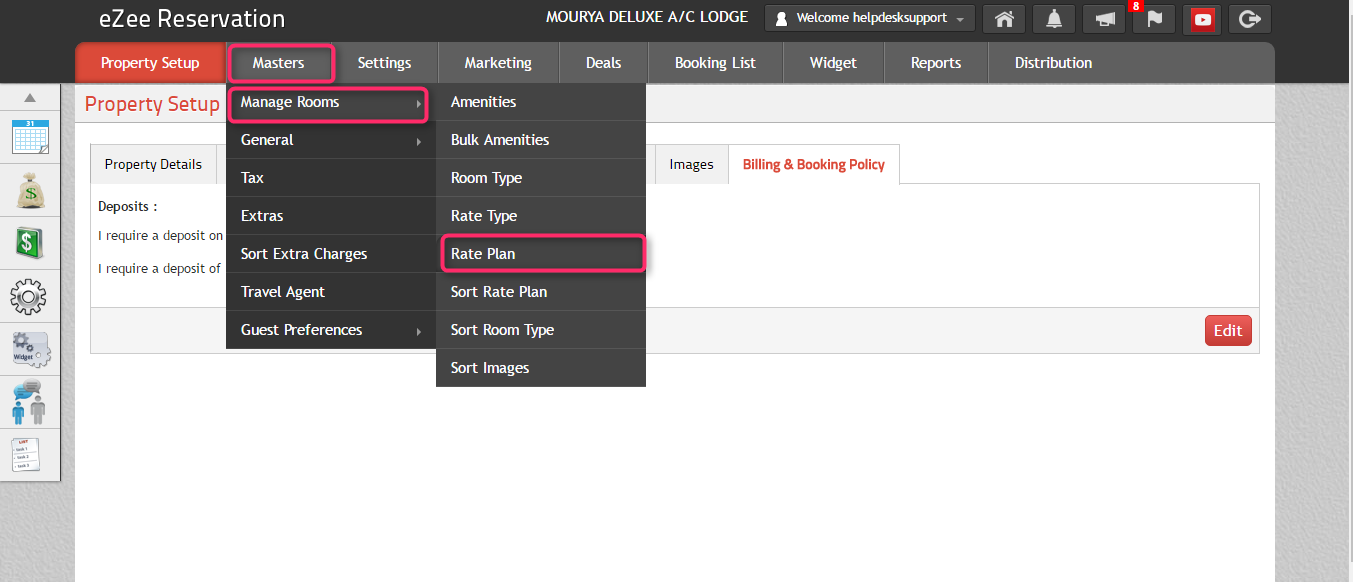Click the red Edit button
The height and width of the screenshot is (582, 1353).
pyautogui.click(x=1228, y=330)
